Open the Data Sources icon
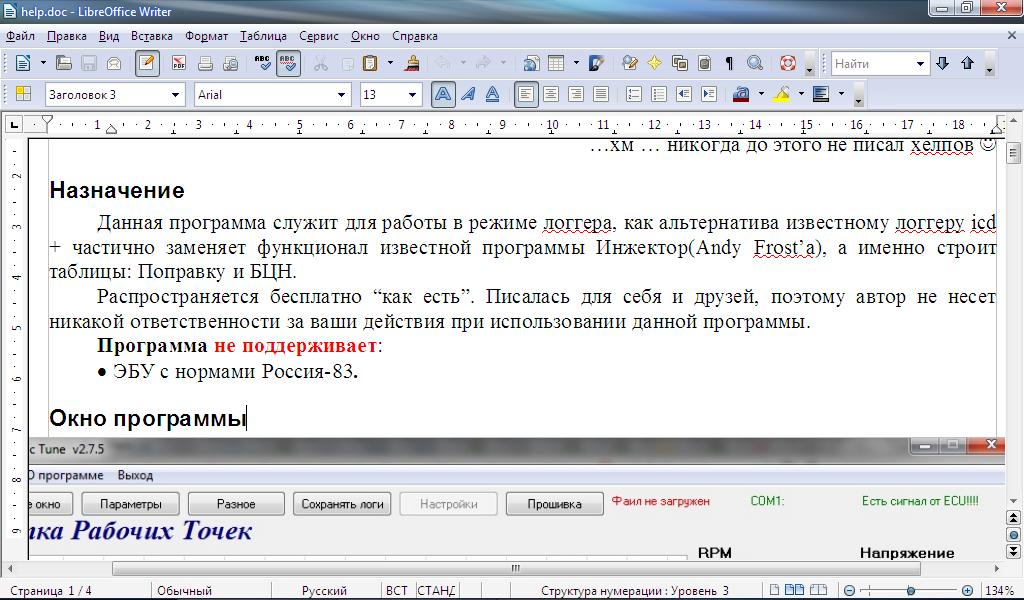Image resolution: width=1024 pixels, height=600 pixels. point(705,63)
